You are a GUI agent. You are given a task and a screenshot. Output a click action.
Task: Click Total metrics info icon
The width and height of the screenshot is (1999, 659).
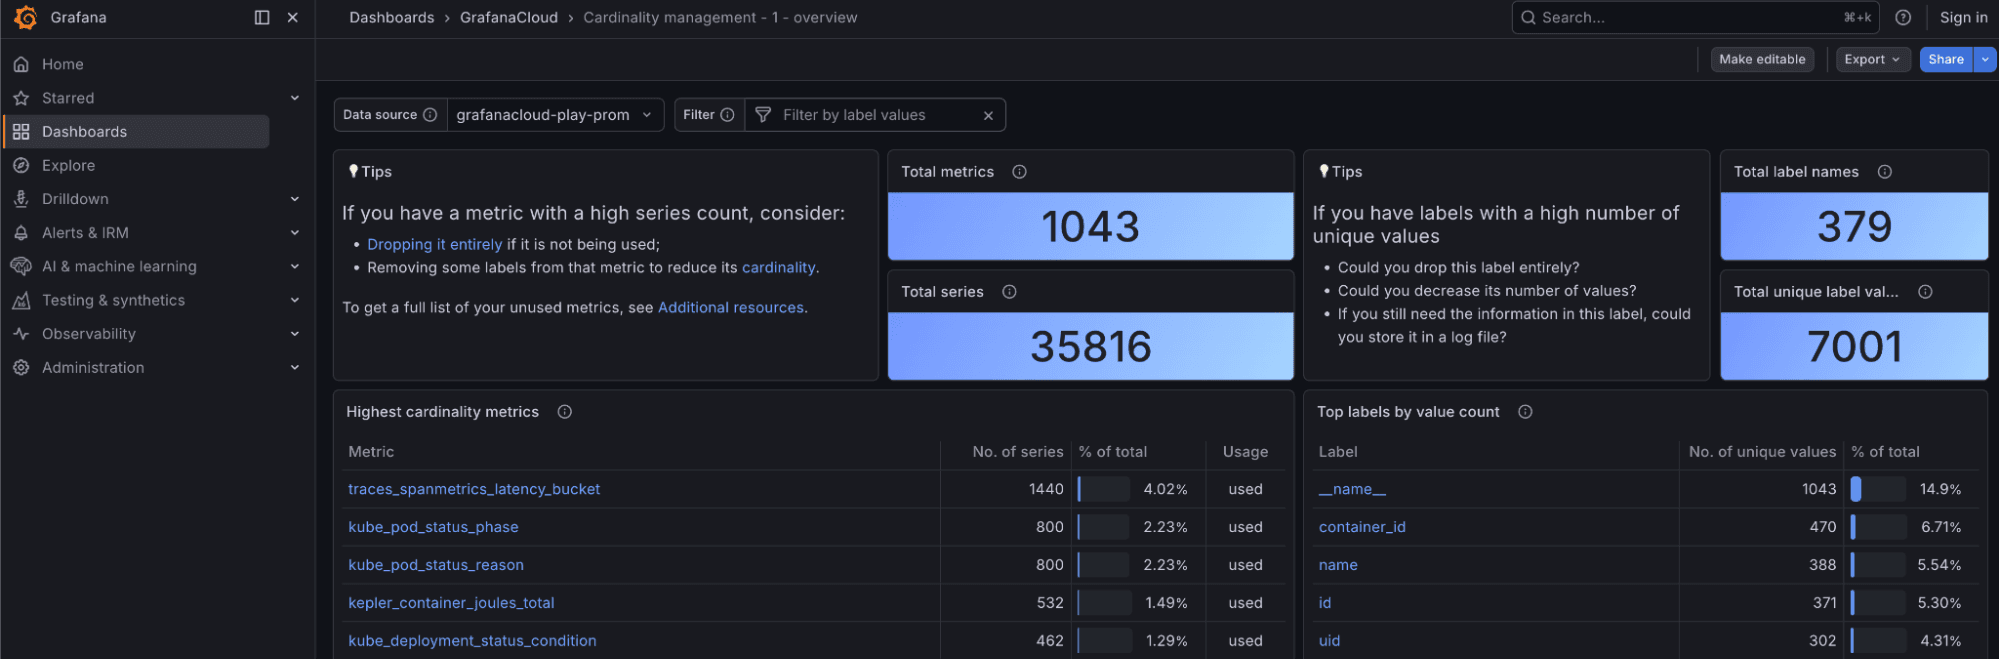(1019, 172)
